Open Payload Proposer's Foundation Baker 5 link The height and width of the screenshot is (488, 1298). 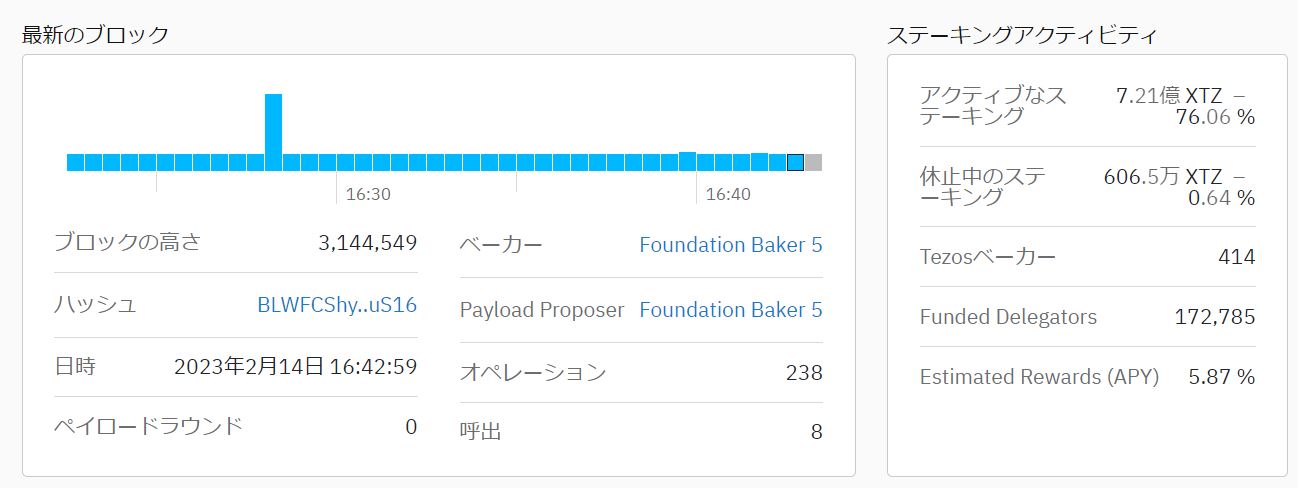coord(730,310)
